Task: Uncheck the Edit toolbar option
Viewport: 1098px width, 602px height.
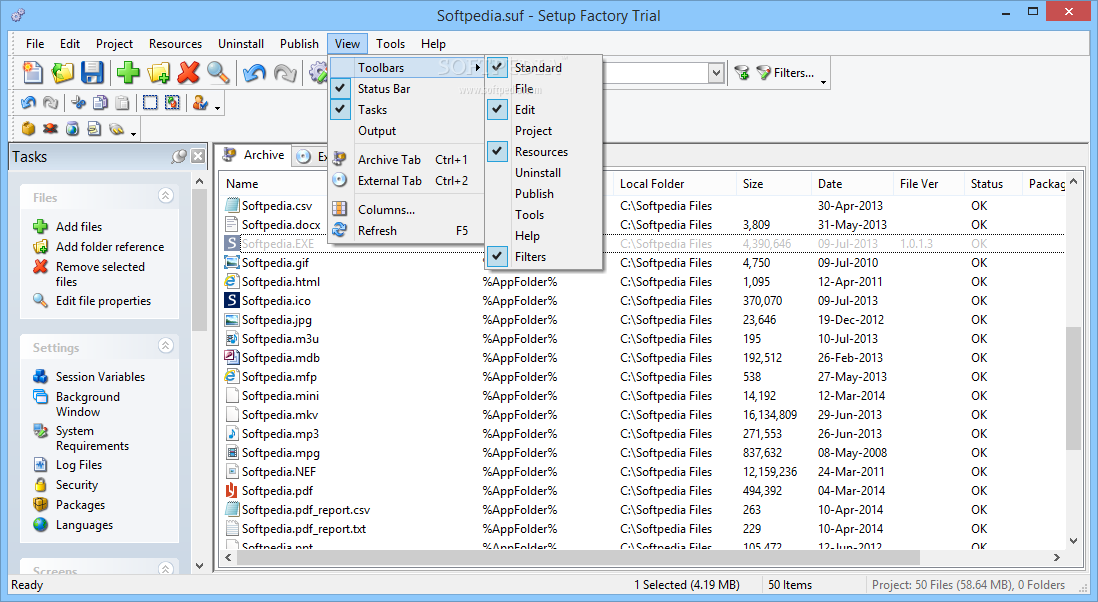Action: click(x=498, y=109)
